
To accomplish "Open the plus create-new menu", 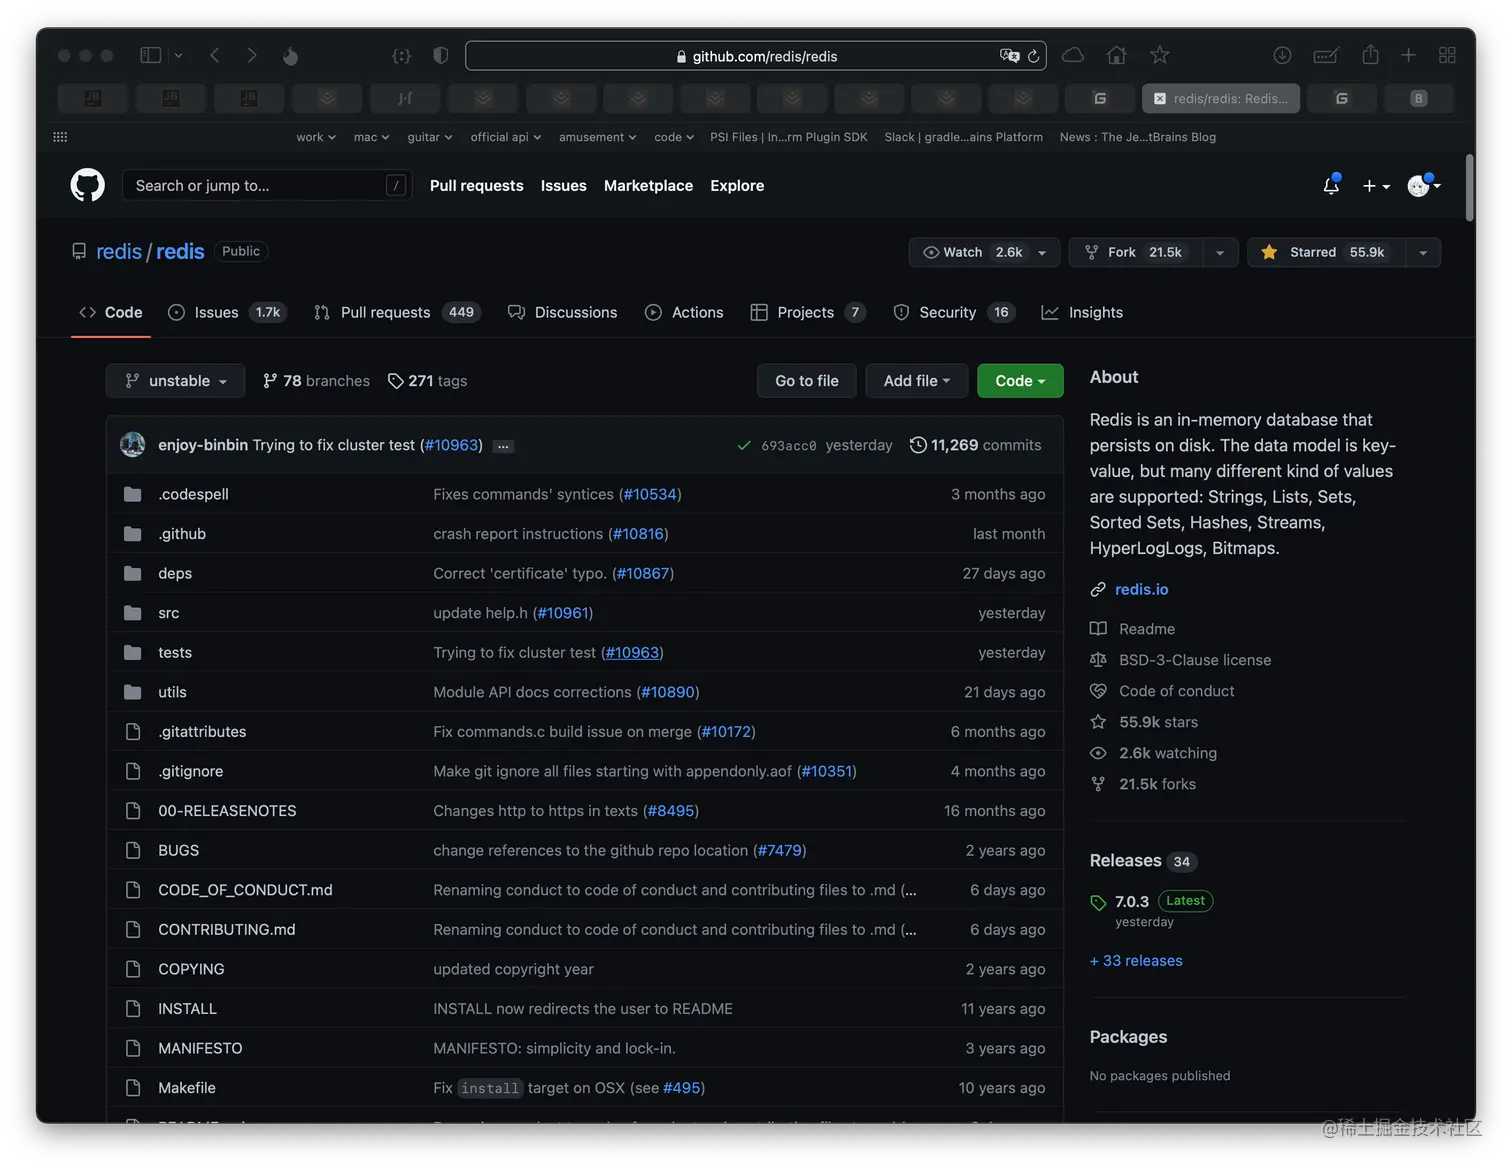I will (x=1376, y=186).
